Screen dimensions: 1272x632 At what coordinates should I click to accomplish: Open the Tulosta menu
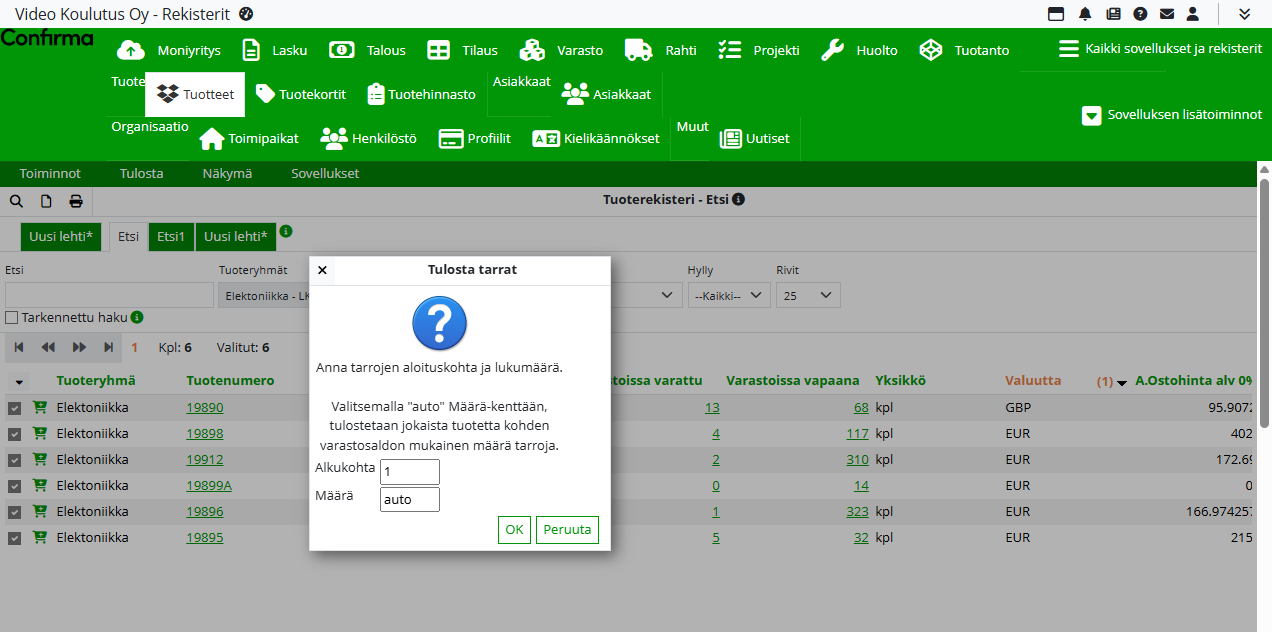pos(141,173)
